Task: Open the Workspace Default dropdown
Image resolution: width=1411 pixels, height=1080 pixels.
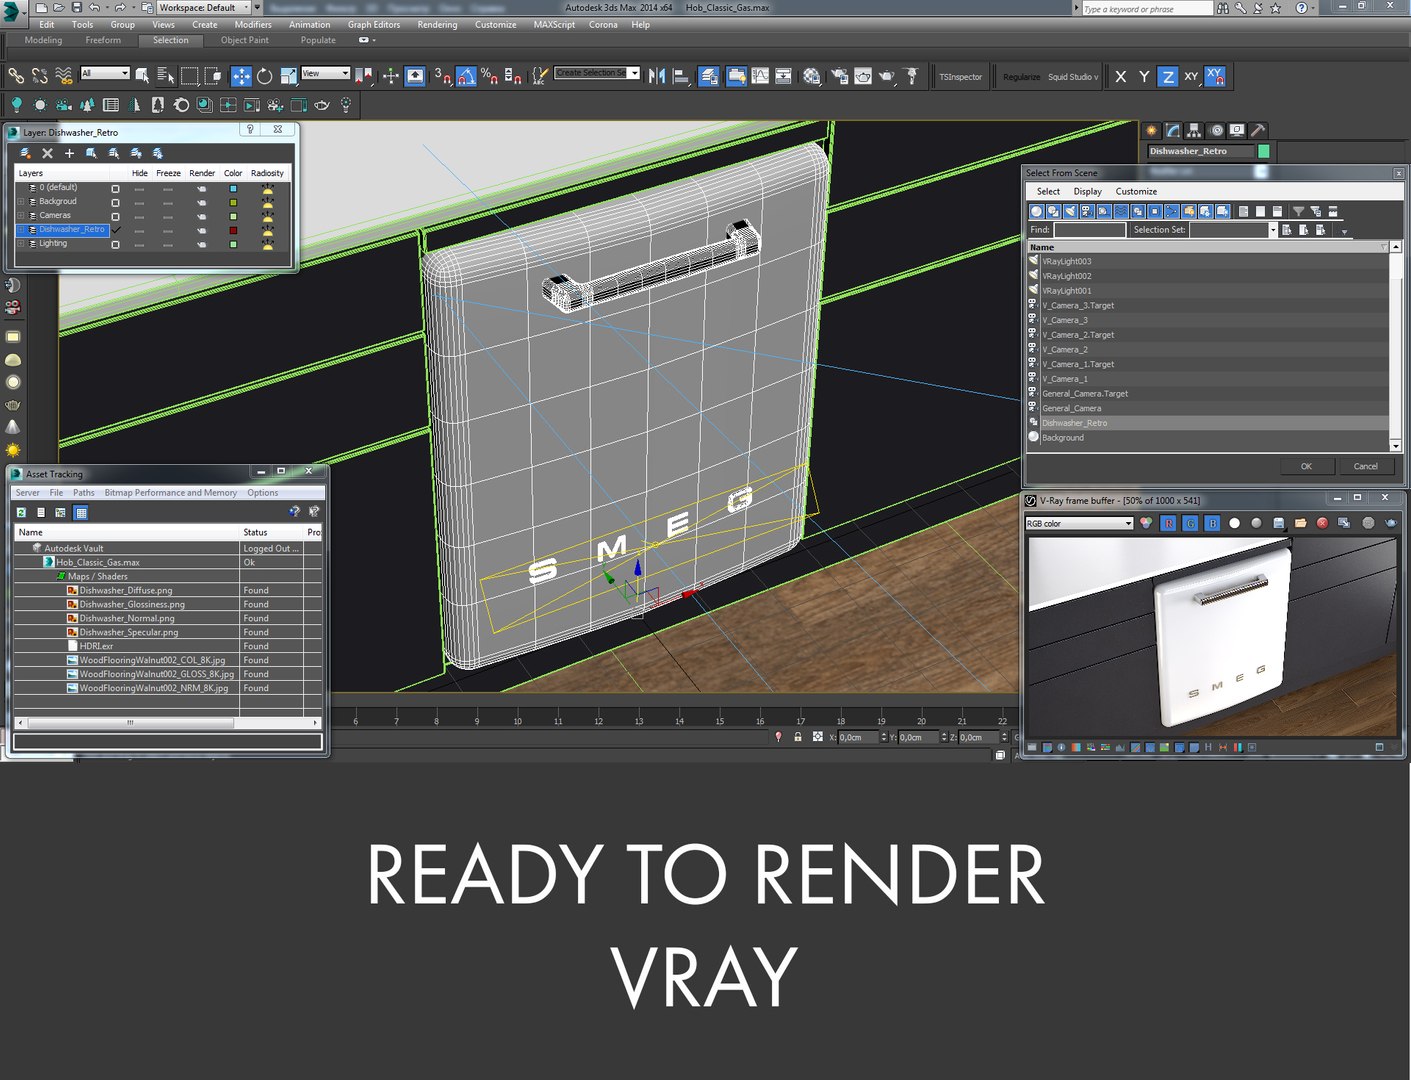Action: 205,7
